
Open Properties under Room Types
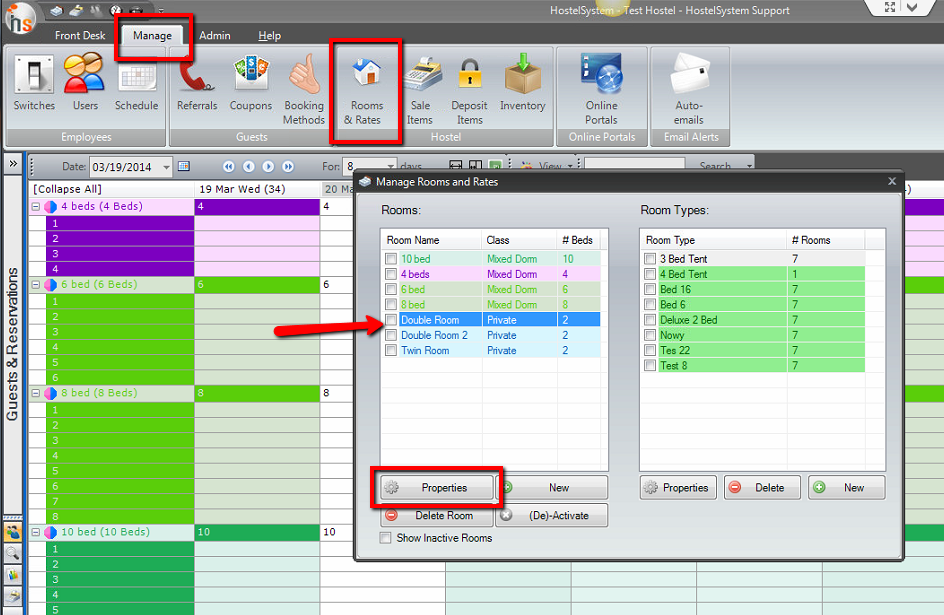tap(678, 487)
